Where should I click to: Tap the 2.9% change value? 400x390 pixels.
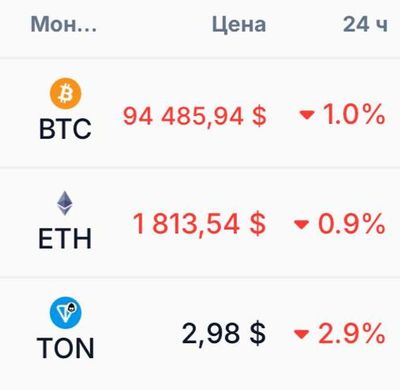point(352,333)
